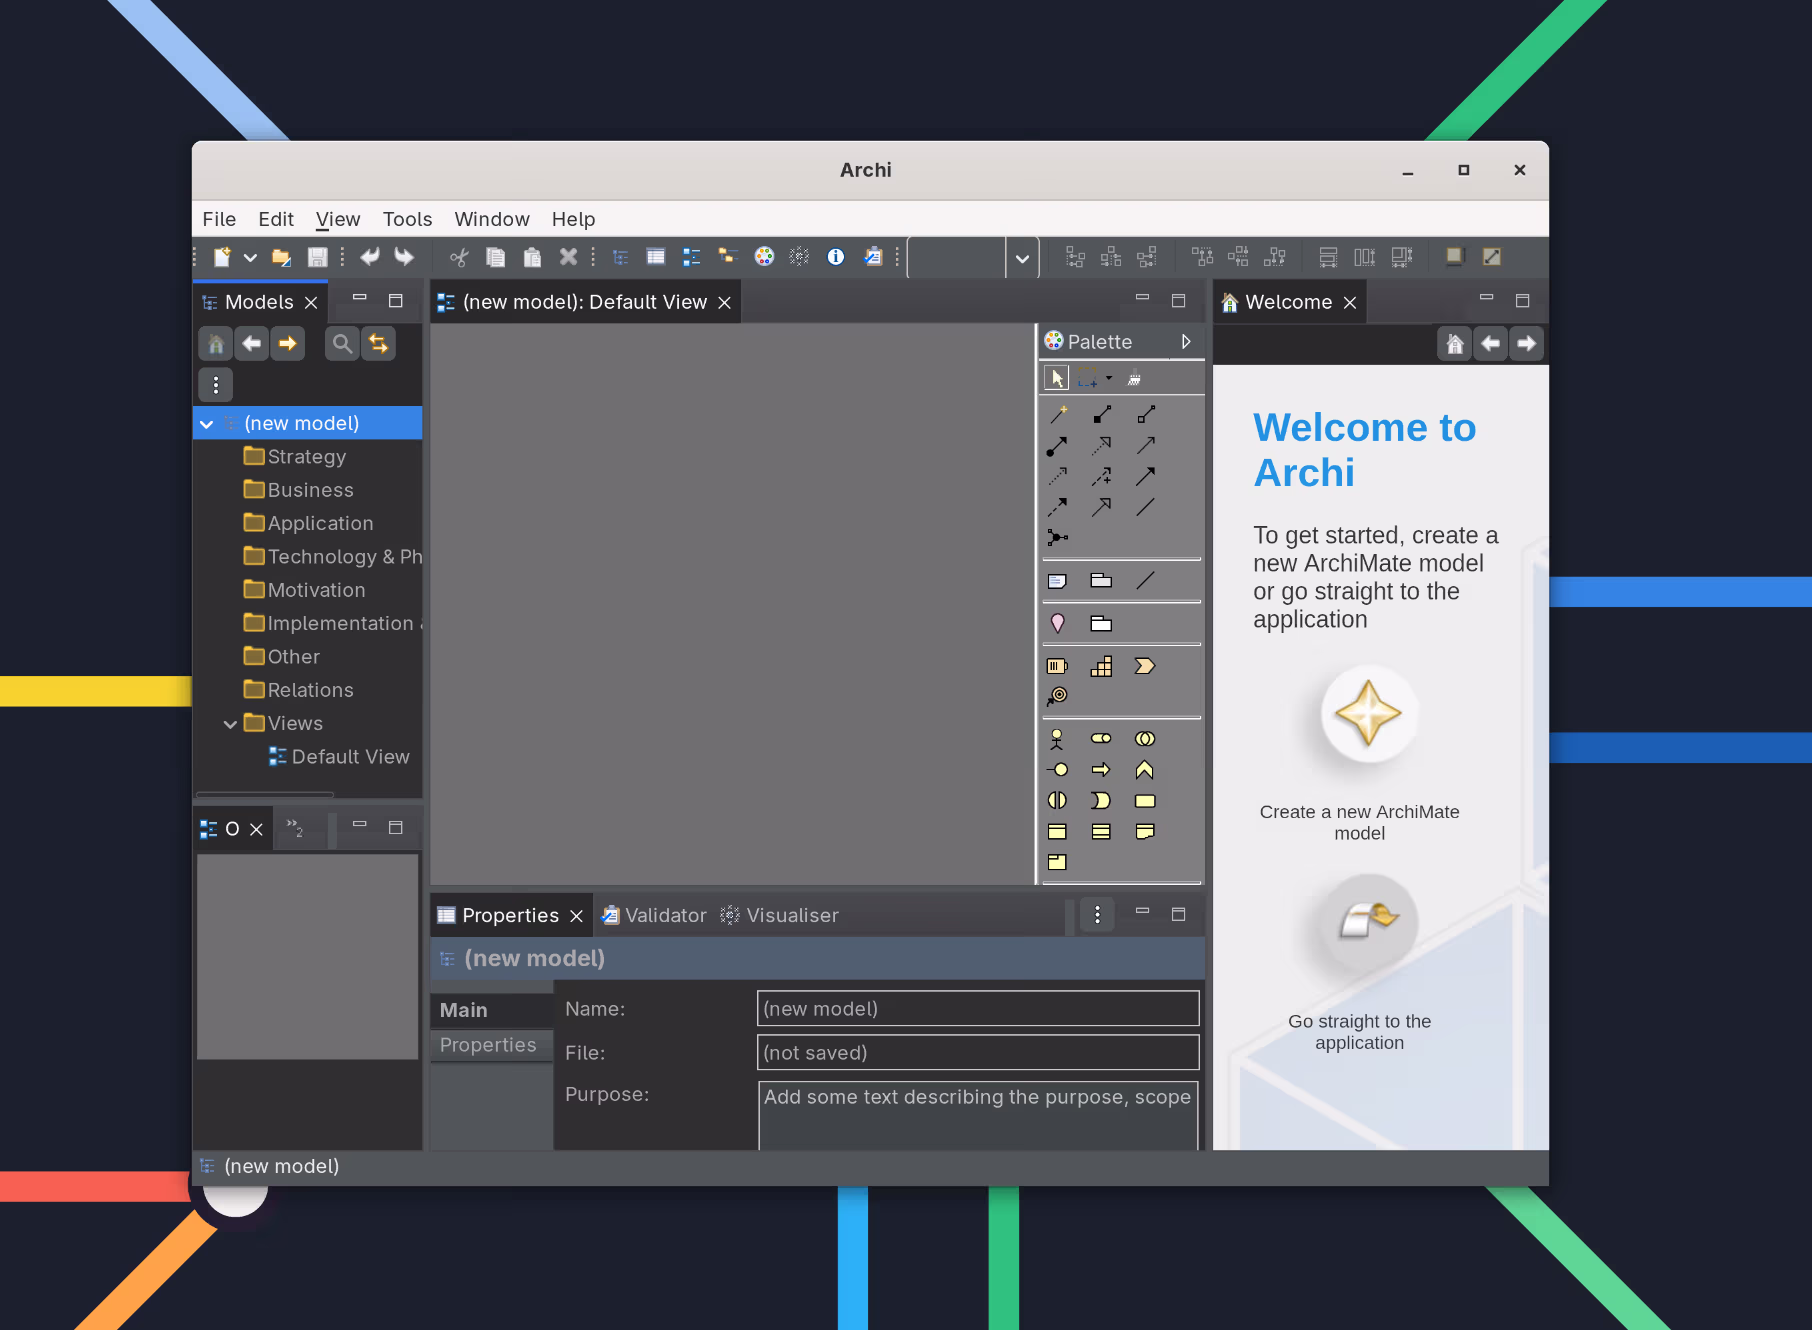Toggle the Properties view toolbar icon

656,257
